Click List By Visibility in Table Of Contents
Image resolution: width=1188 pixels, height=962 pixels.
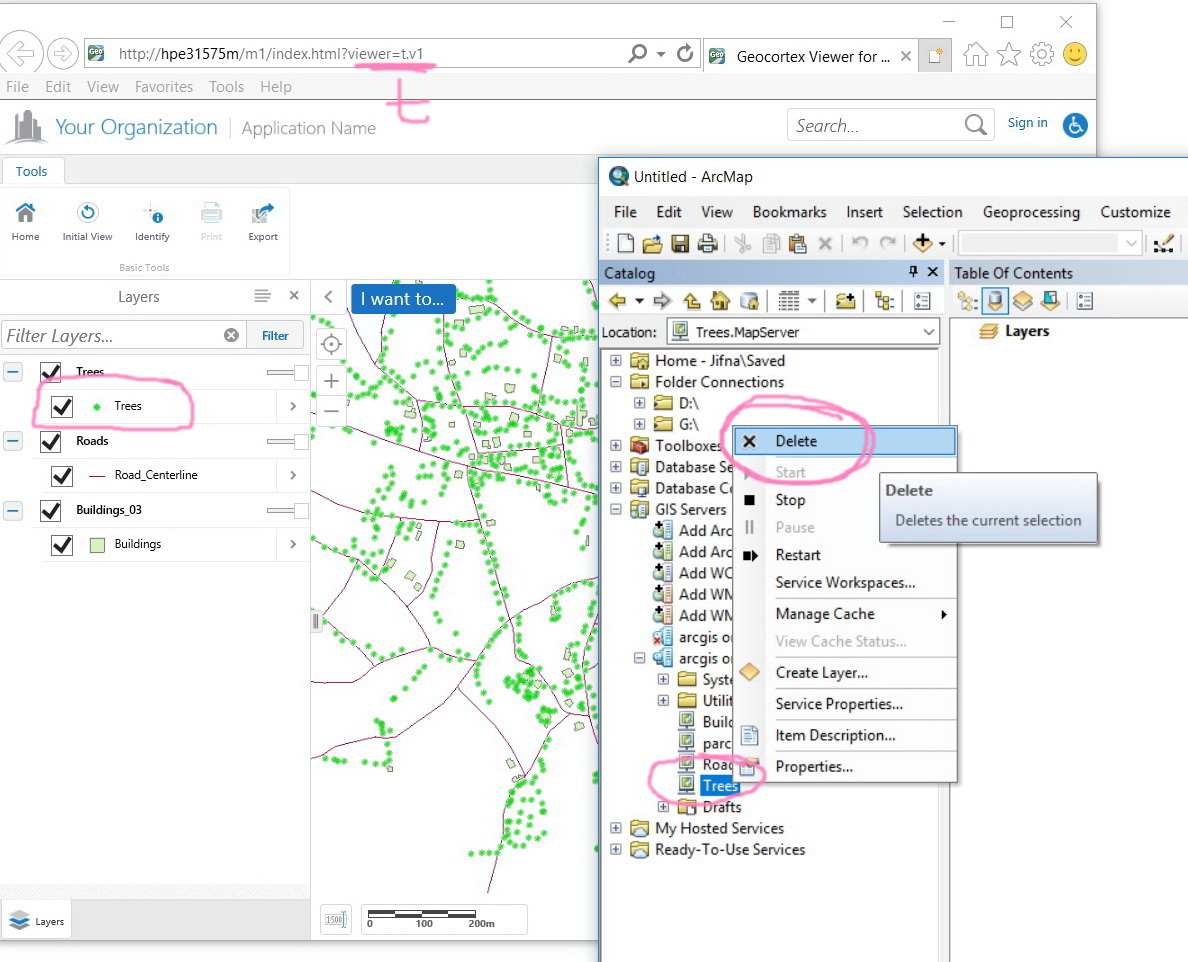pos(1023,301)
